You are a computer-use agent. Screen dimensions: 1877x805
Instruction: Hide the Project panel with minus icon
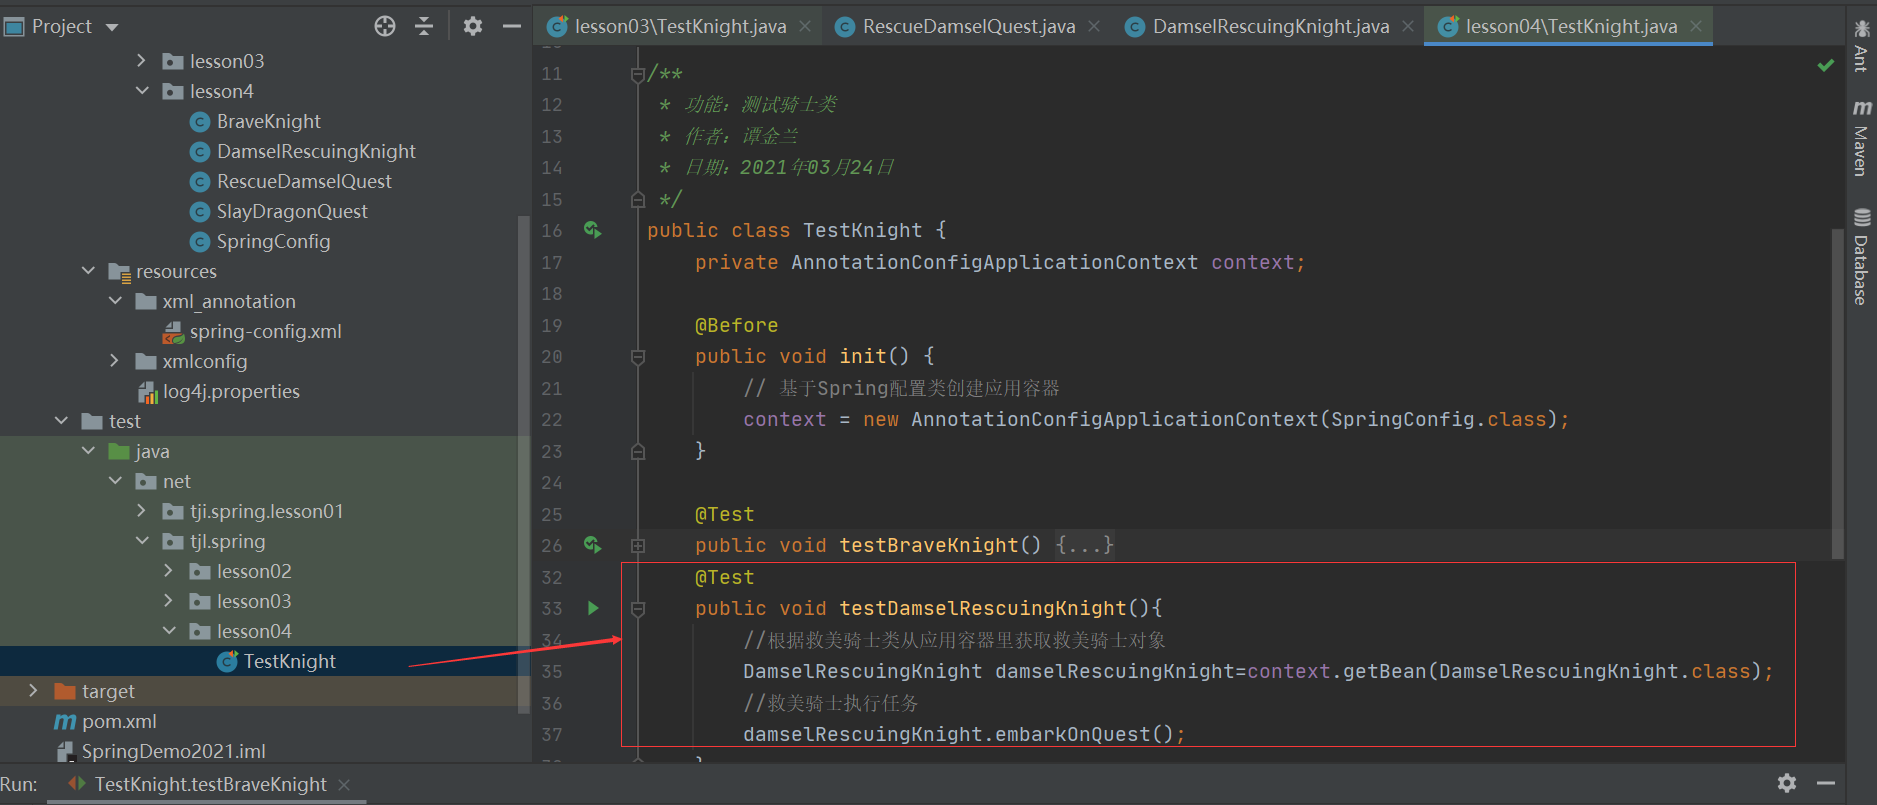pos(512,26)
